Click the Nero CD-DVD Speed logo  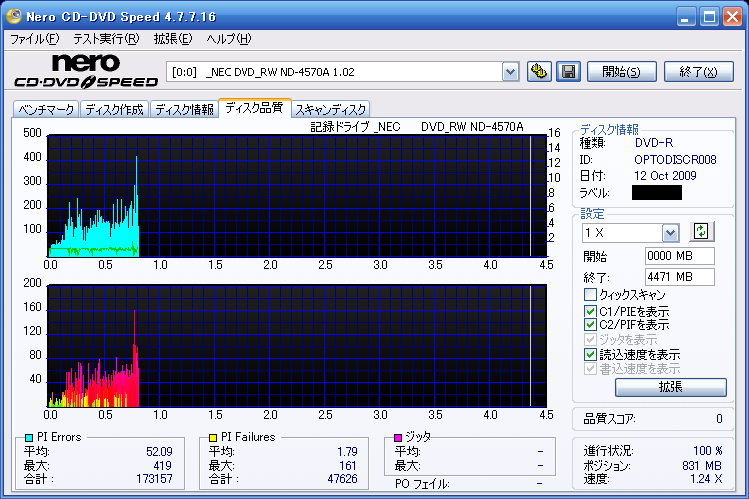click(x=86, y=71)
